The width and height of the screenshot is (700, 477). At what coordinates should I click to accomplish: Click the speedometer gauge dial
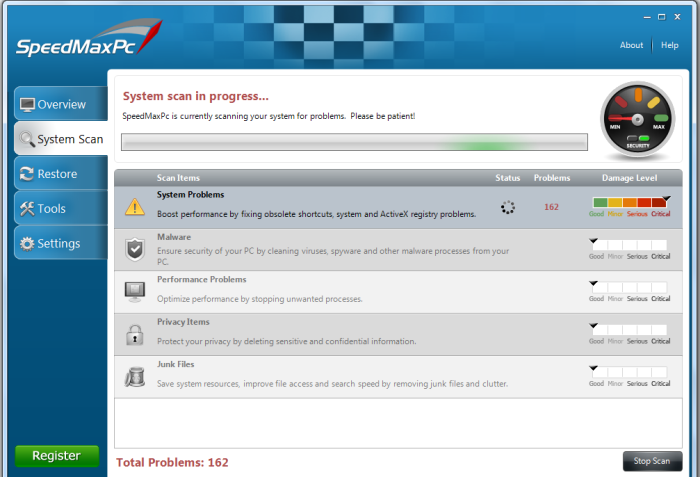coord(638,119)
